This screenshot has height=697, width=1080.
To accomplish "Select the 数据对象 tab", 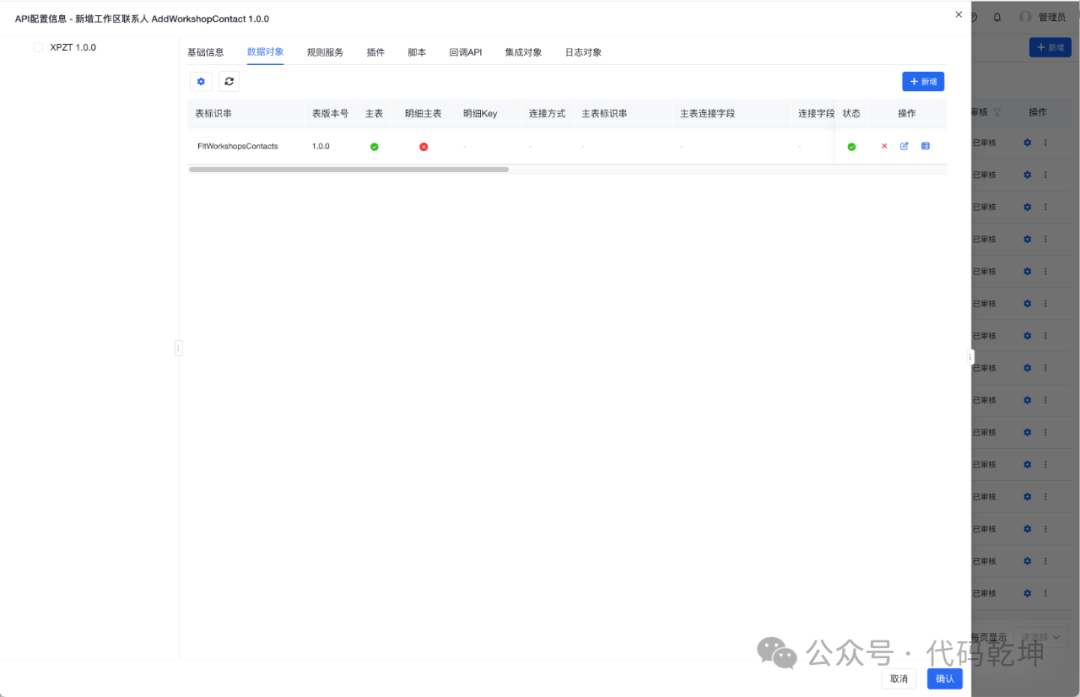I will coord(265,52).
